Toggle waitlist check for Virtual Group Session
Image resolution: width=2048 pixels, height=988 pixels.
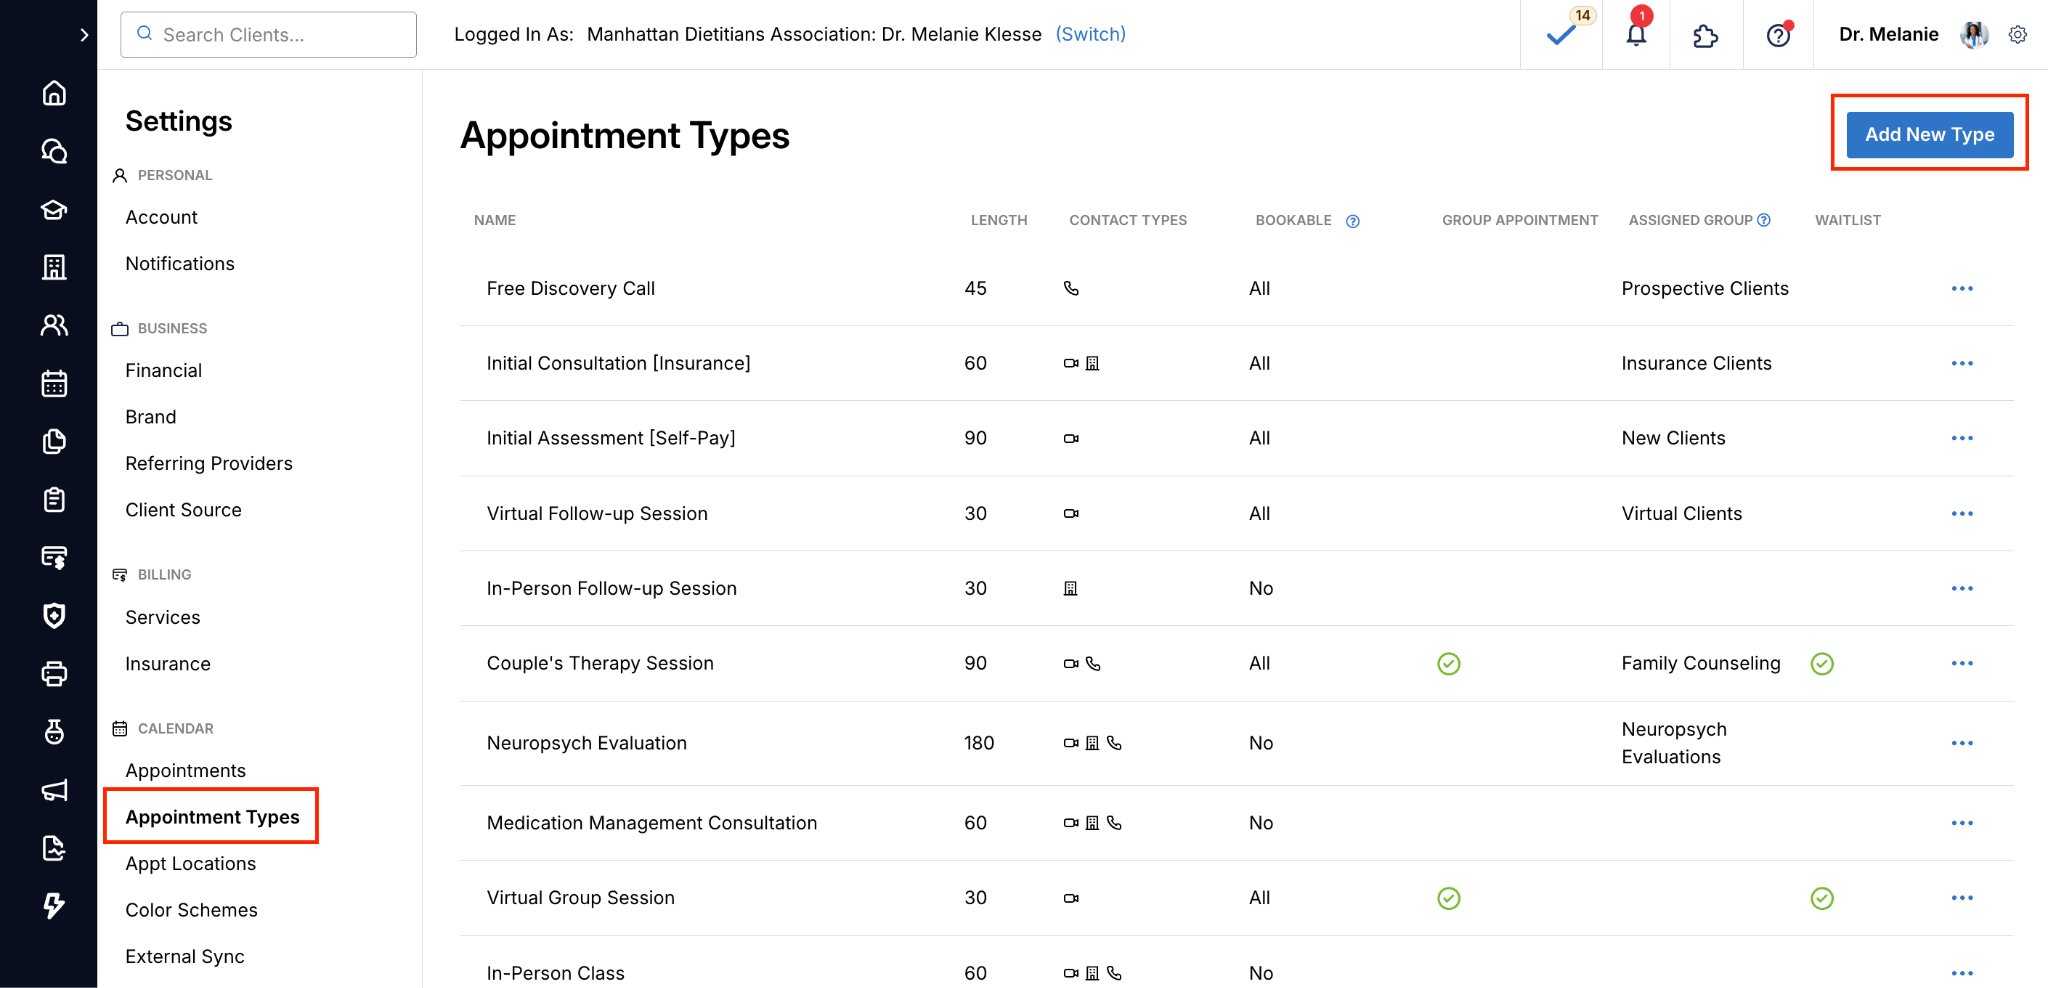1822,898
